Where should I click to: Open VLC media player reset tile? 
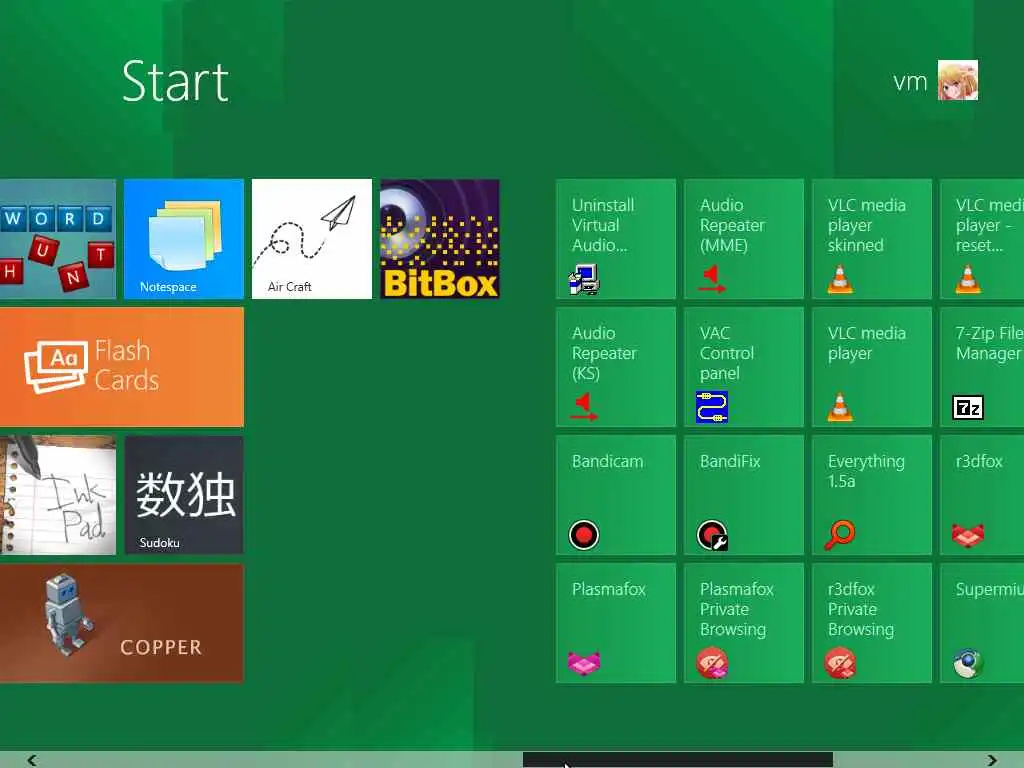(982, 239)
